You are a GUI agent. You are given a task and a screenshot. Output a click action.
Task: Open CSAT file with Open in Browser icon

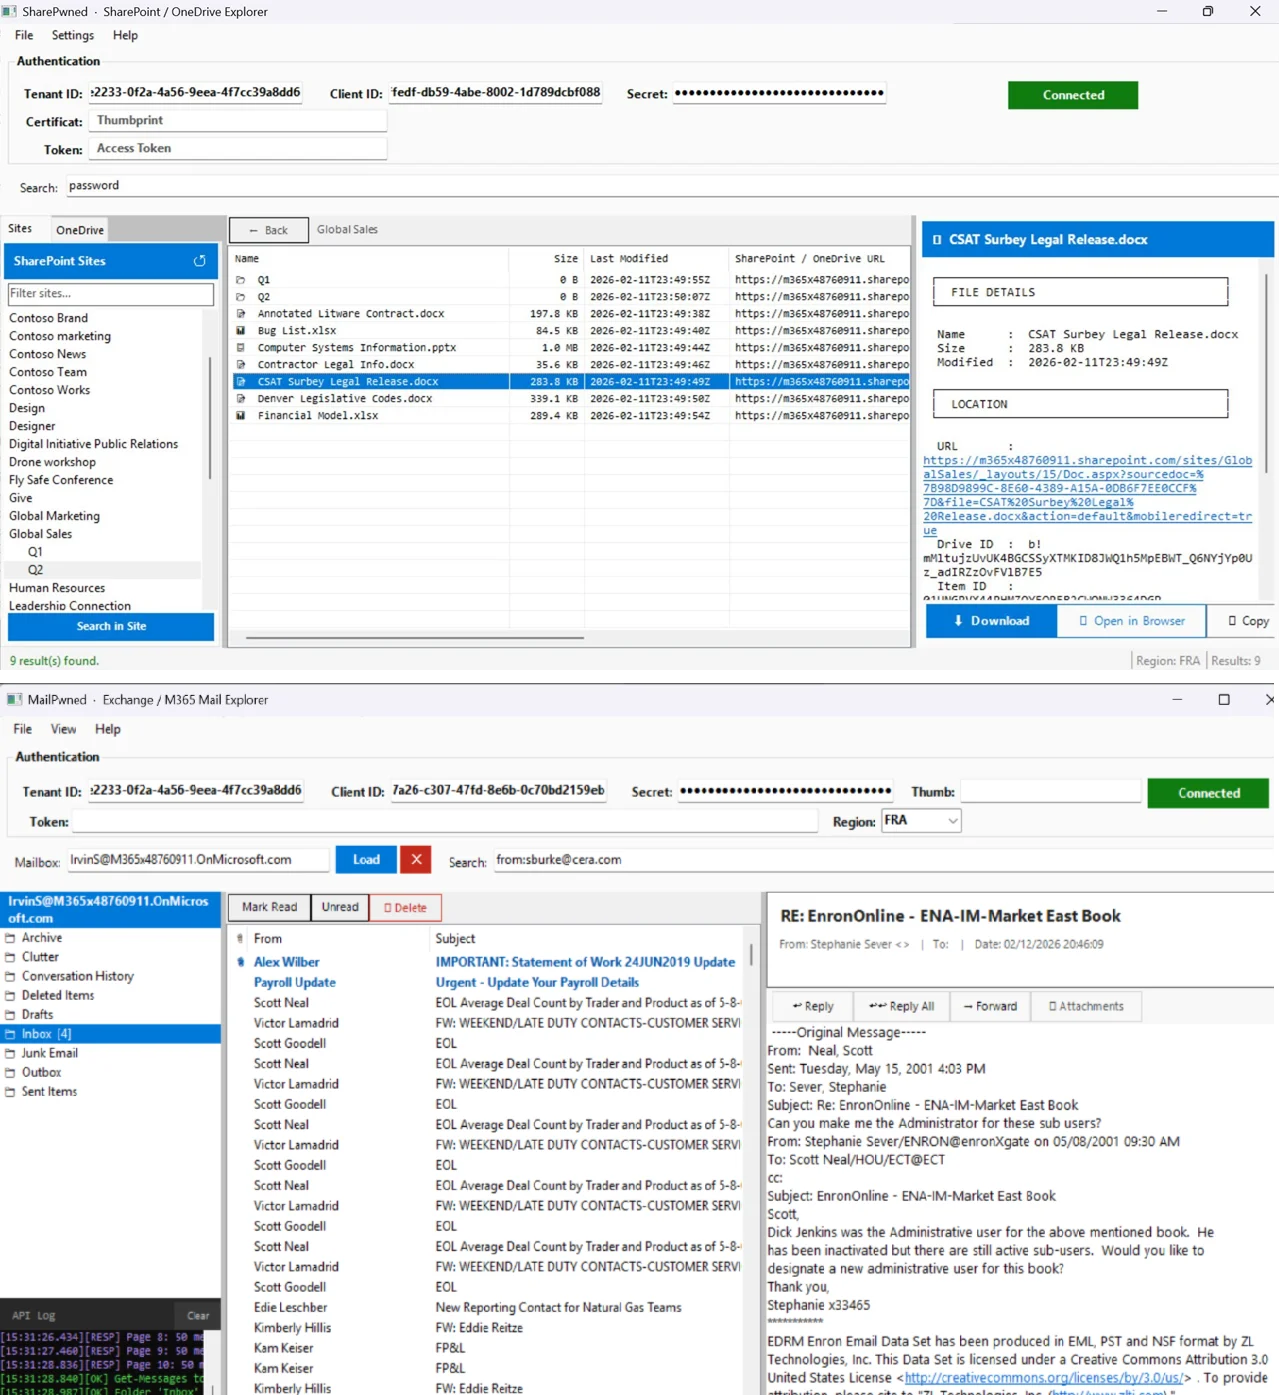point(1130,620)
